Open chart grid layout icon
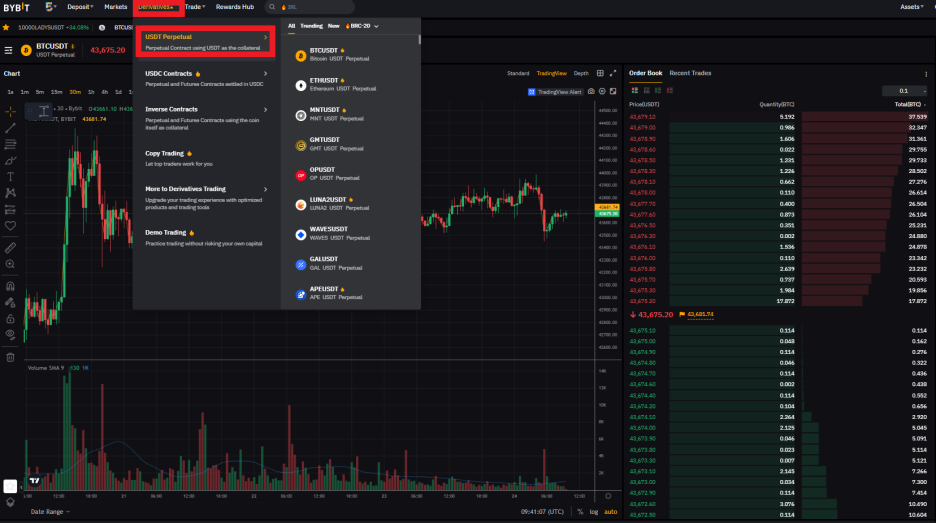Image resolution: width=936 pixels, height=523 pixels. [600, 73]
